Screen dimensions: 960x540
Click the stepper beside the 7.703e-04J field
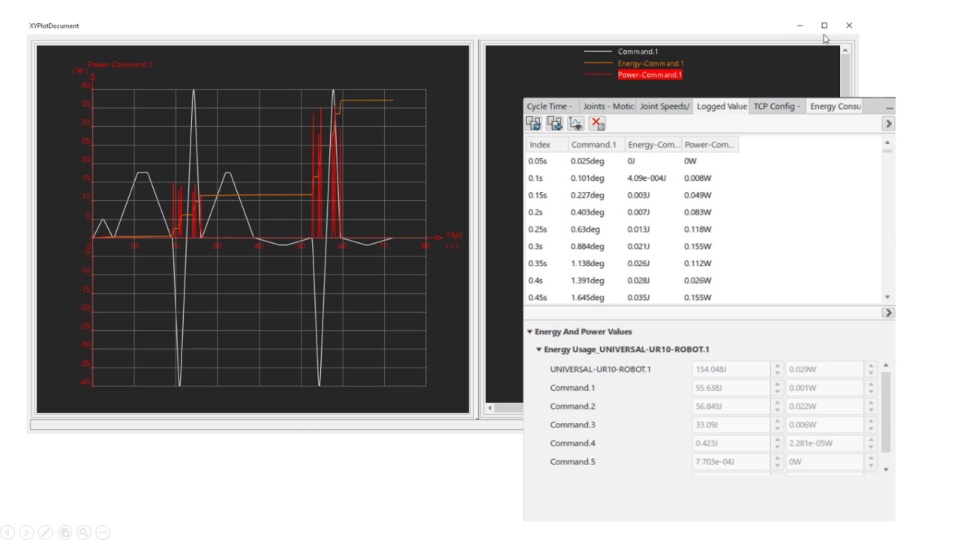pos(777,462)
